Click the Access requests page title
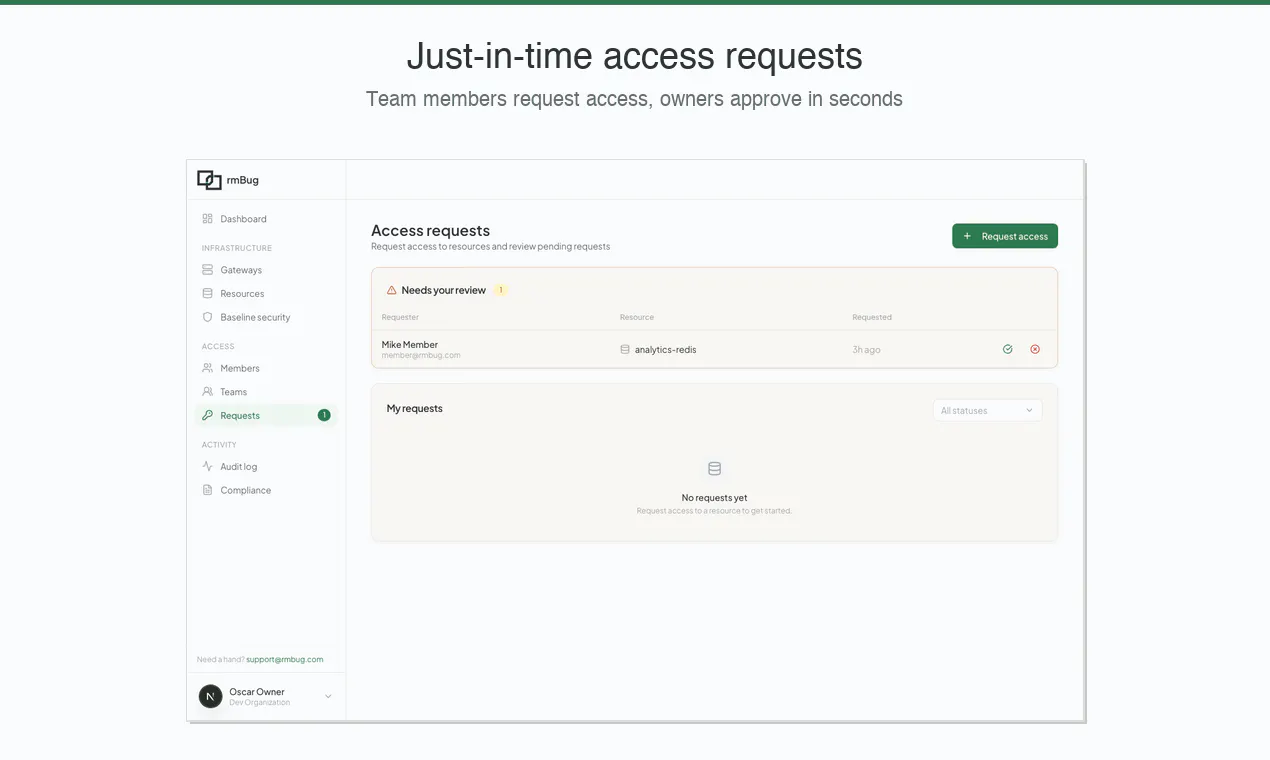The width and height of the screenshot is (1270, 760). point(431,230)
